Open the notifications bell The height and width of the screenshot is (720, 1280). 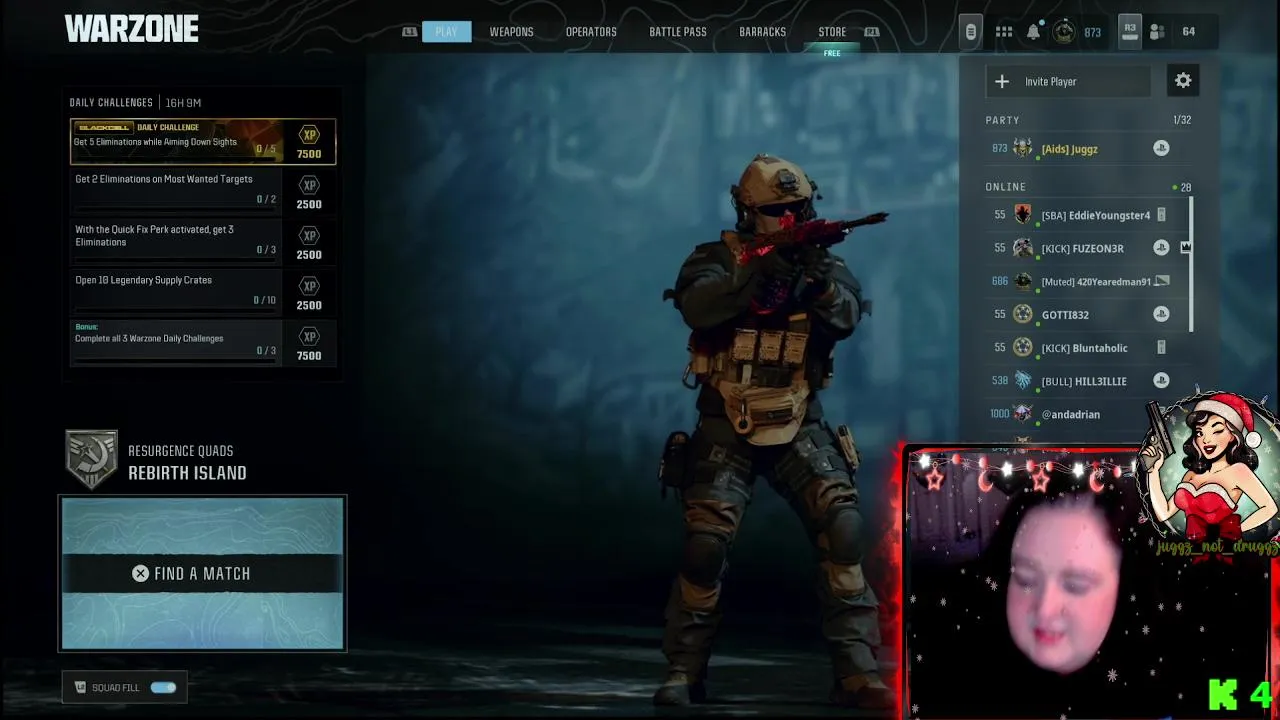pyautogui.click(x=1033, y=32)
